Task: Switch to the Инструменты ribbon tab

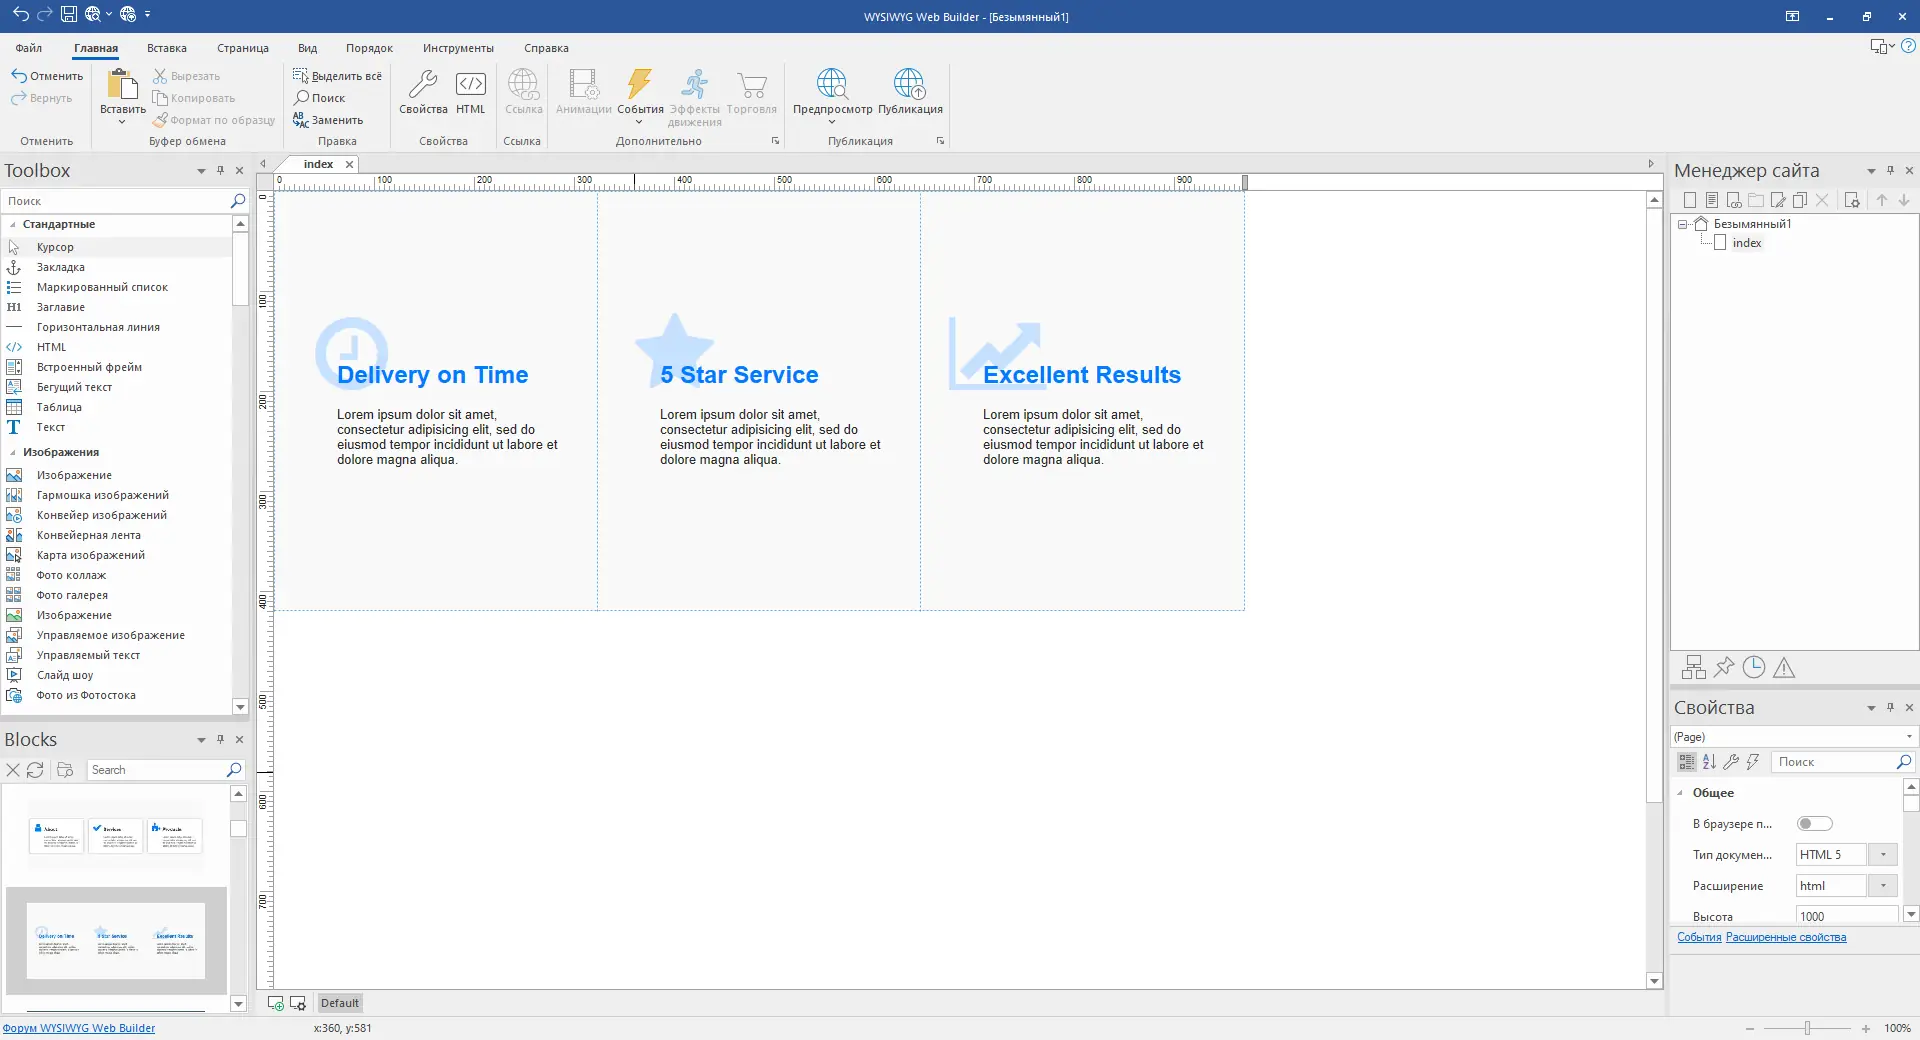Action: [458, 48]
